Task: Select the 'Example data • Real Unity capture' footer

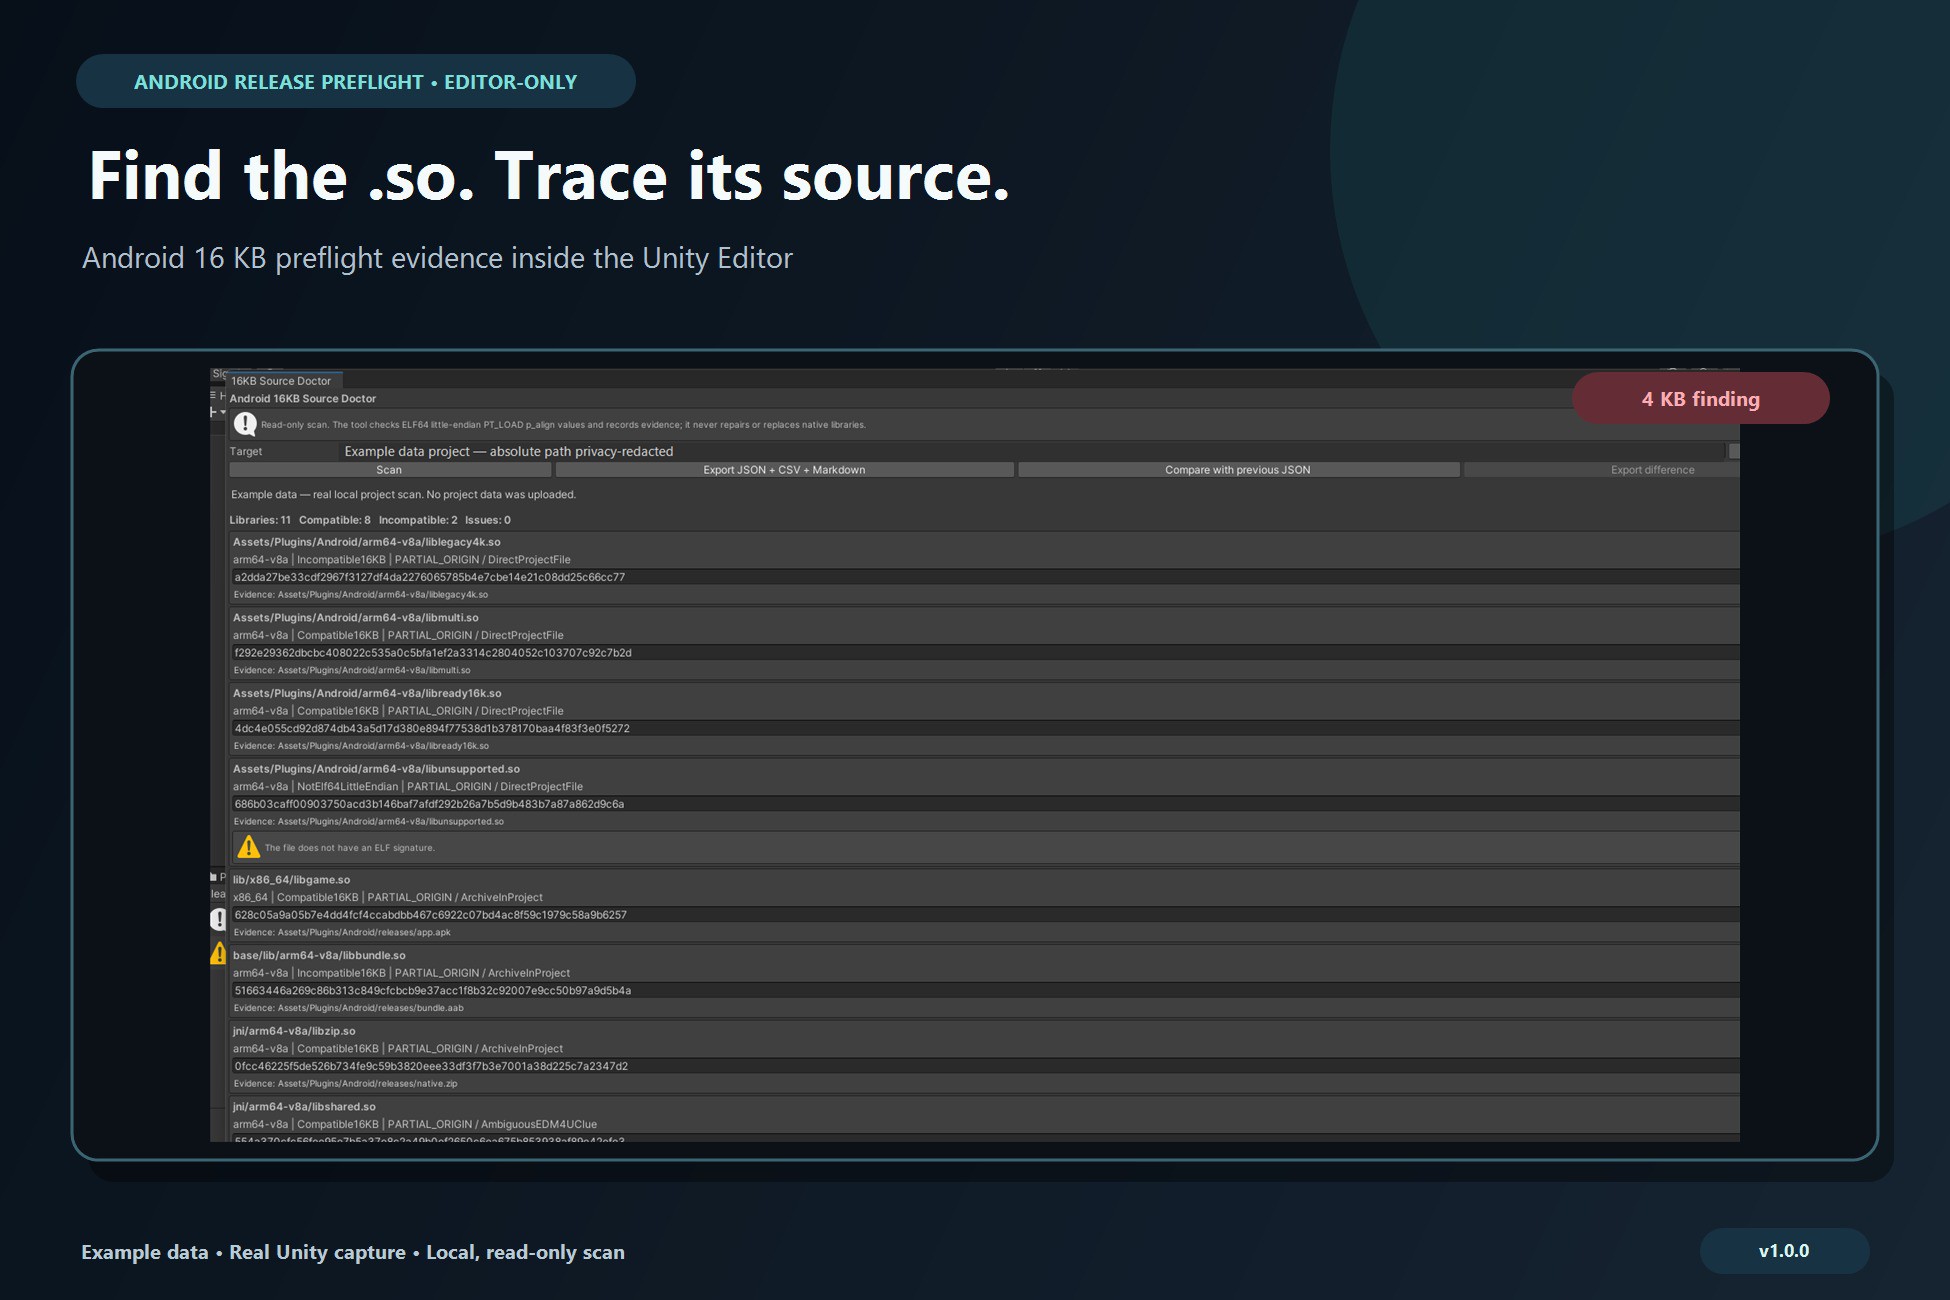Action: pyautogui.click(x=353, y=1252)
